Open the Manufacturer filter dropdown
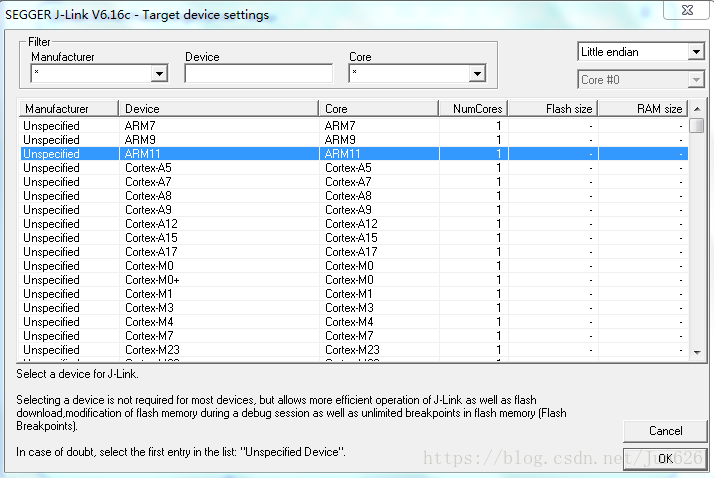714x478 pixels. click(x=159, y=73)
